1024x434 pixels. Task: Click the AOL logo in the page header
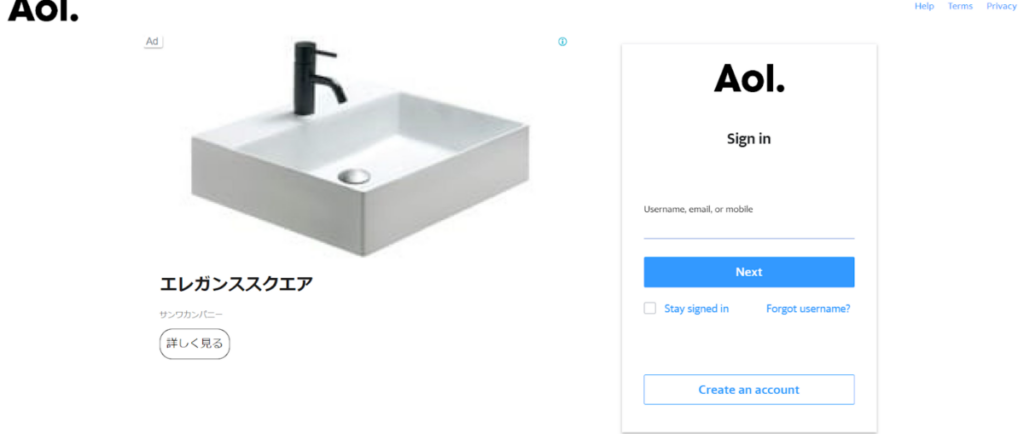[x=43, y=9]
